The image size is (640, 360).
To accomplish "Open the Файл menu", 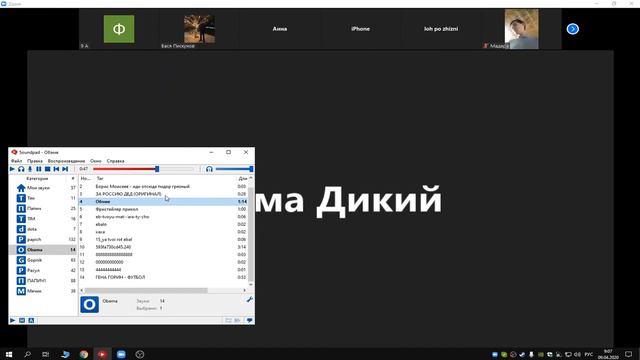I will click(x=17, y=161).
